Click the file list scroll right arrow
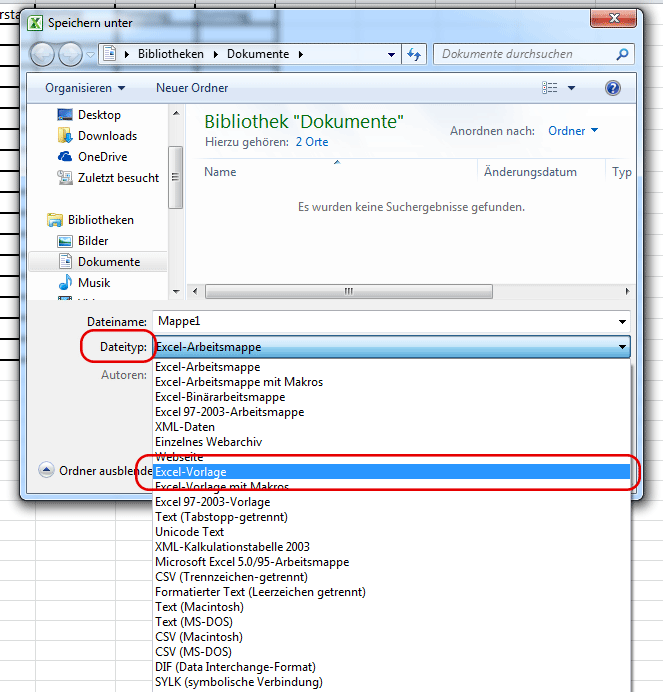 [x=627, y=291]
